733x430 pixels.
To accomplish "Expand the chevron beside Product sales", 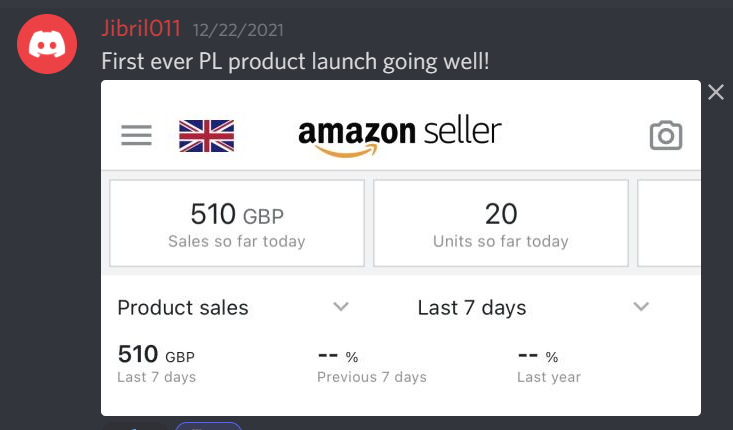I will [x=341, y=306].
